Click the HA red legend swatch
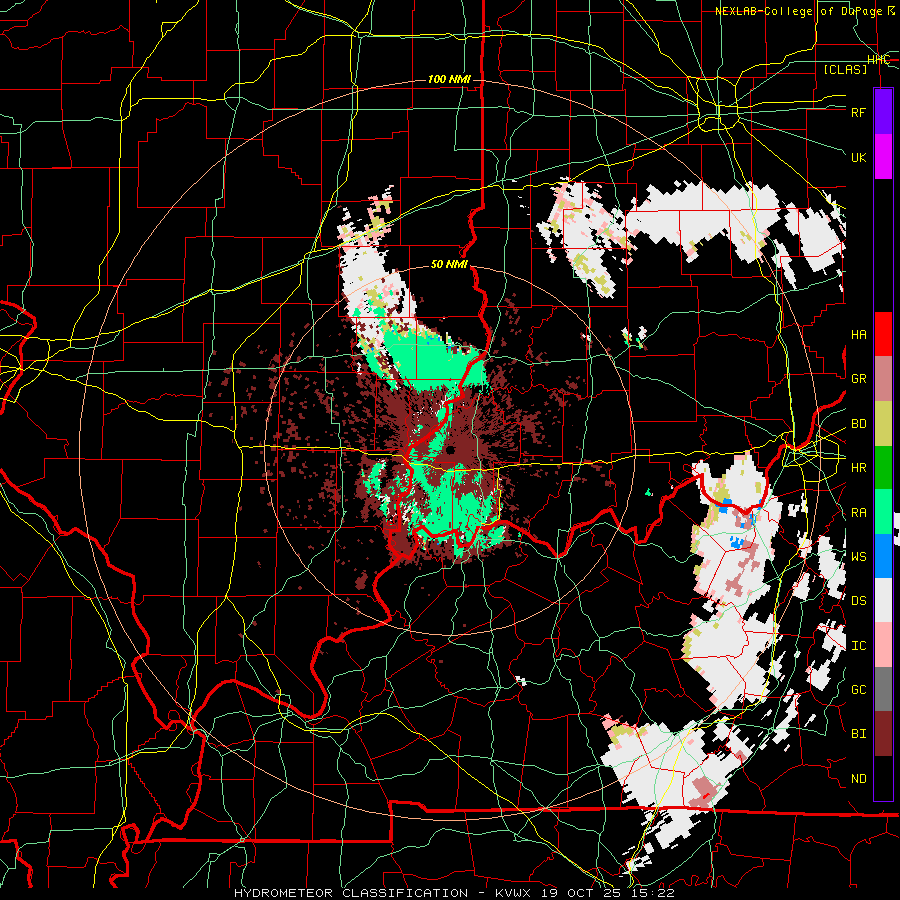Image resolution: width=900 pixels, height=900 pixels. [x=883, y=334]
